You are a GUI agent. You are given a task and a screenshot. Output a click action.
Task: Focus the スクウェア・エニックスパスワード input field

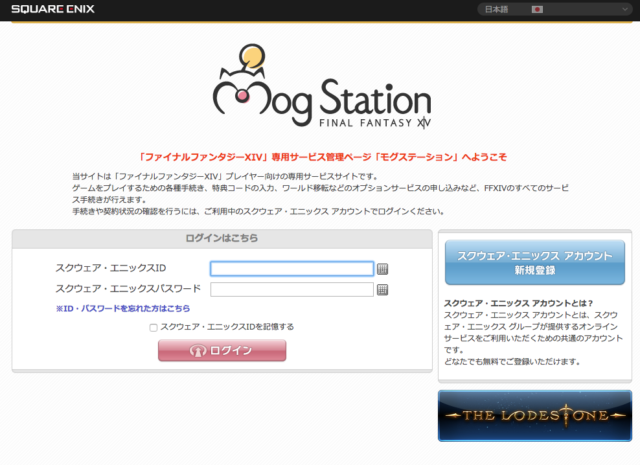(291, 289)
